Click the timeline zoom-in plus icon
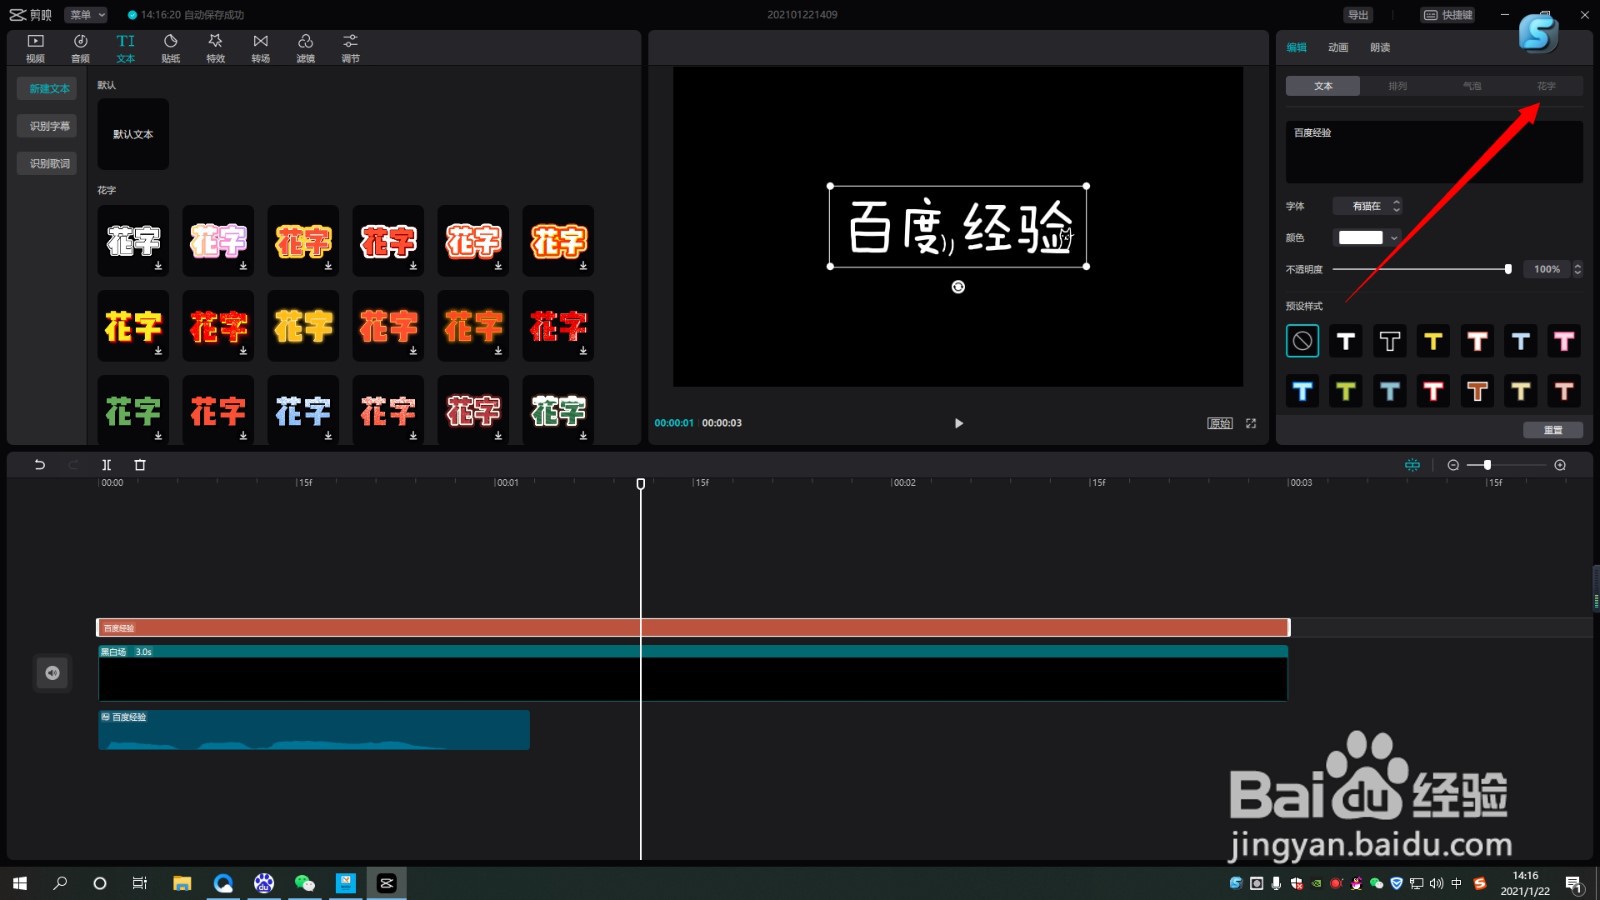Image resolution: width=1600 pixels, height=900 pixels. point(1560,465)
